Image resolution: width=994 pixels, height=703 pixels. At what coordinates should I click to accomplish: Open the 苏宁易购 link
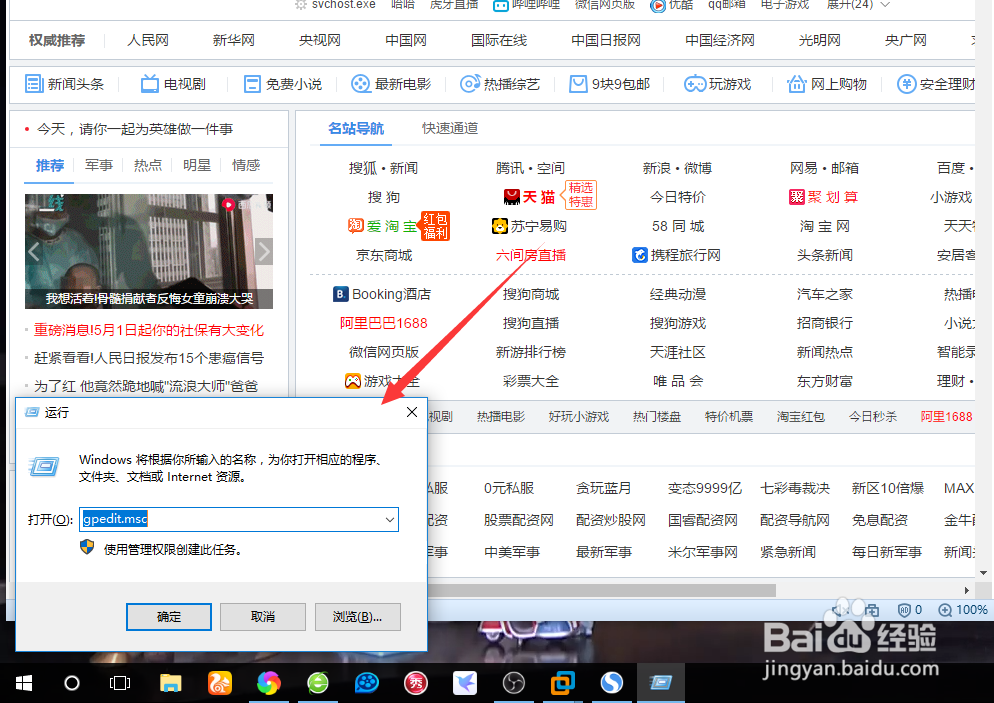(529, 226)
